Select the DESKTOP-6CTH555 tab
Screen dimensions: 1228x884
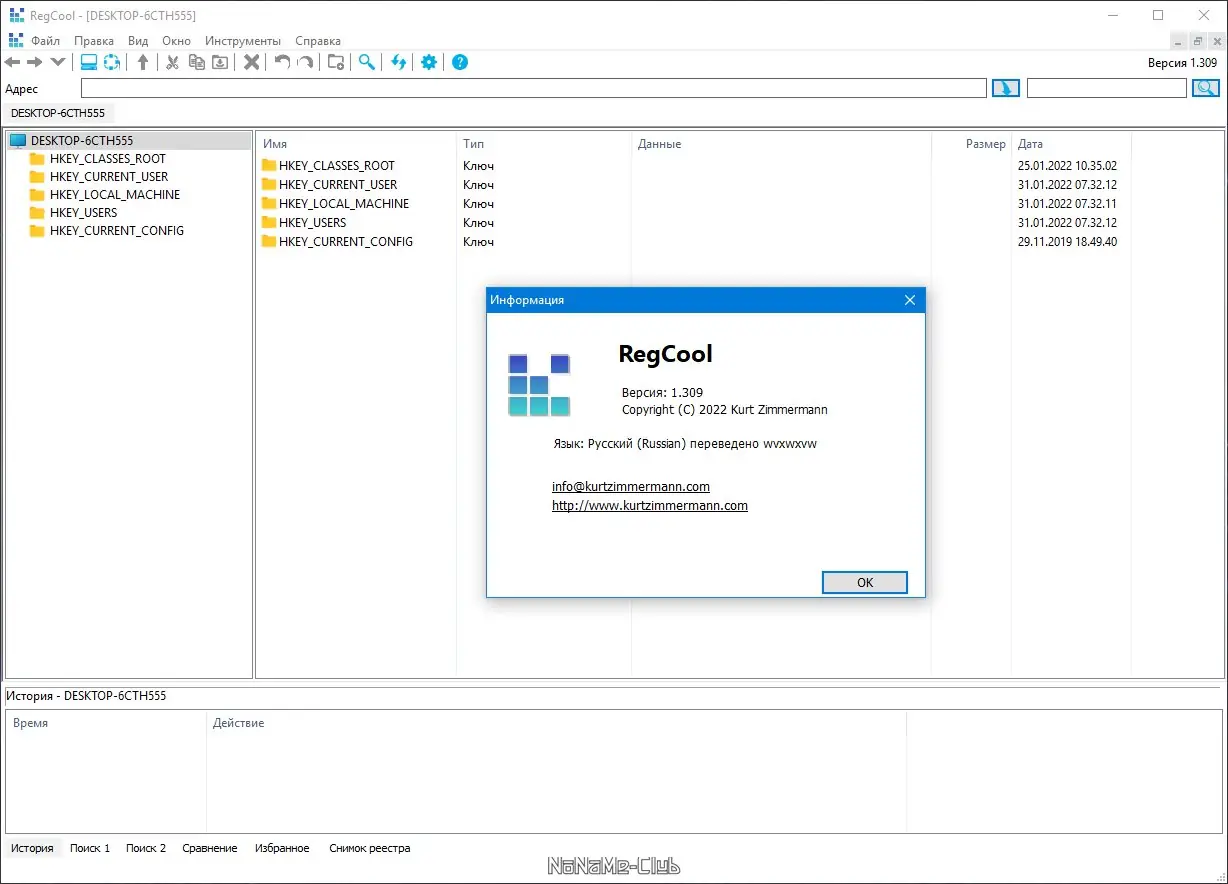coord(58,113)
